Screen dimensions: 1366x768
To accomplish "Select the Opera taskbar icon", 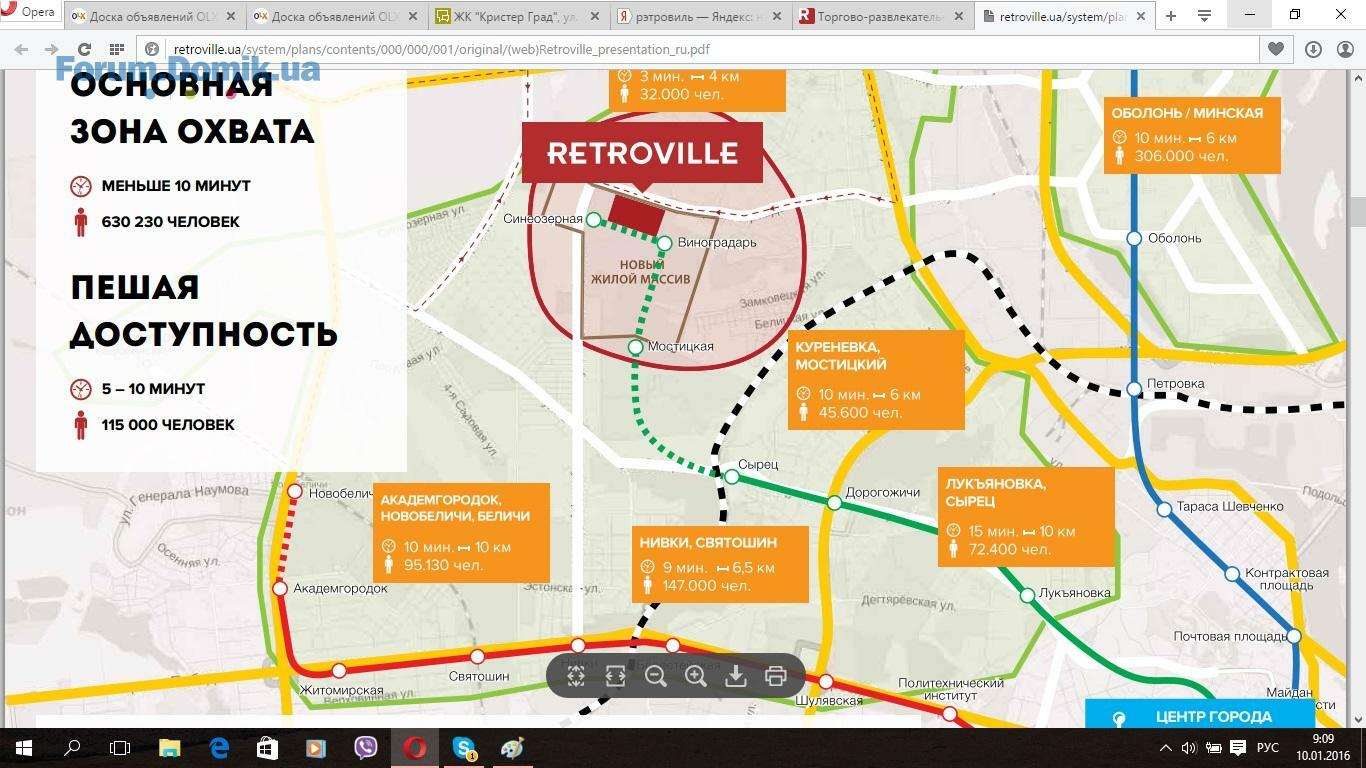I will (x=414, y=748).
